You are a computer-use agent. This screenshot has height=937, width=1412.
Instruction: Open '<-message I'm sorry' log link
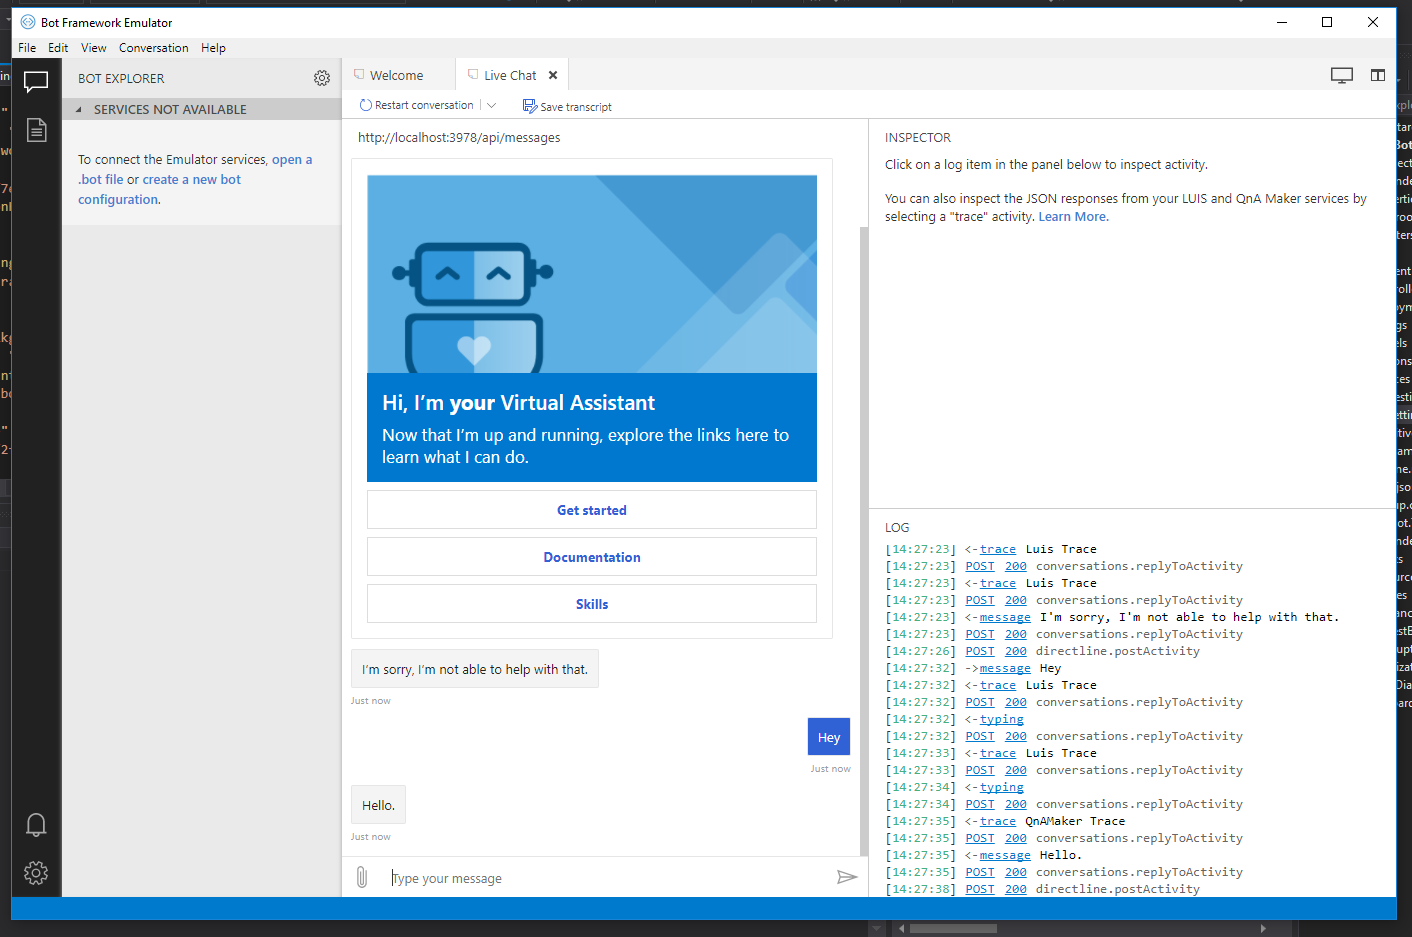pyautogui.click(x=1005, y=617)
